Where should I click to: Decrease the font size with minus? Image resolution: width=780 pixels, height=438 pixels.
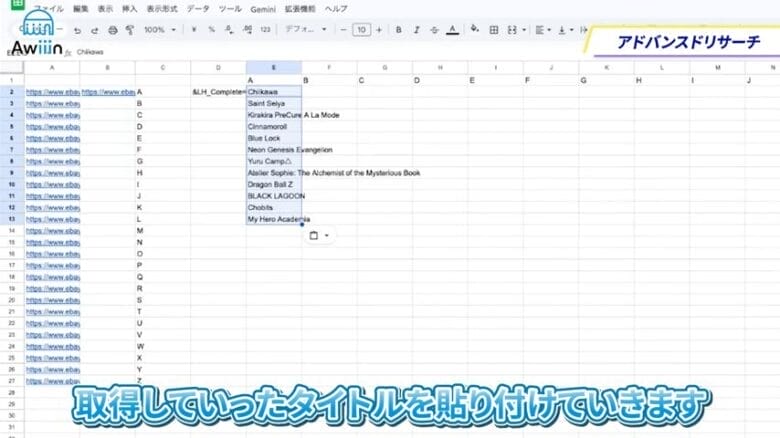pos(343,30)
